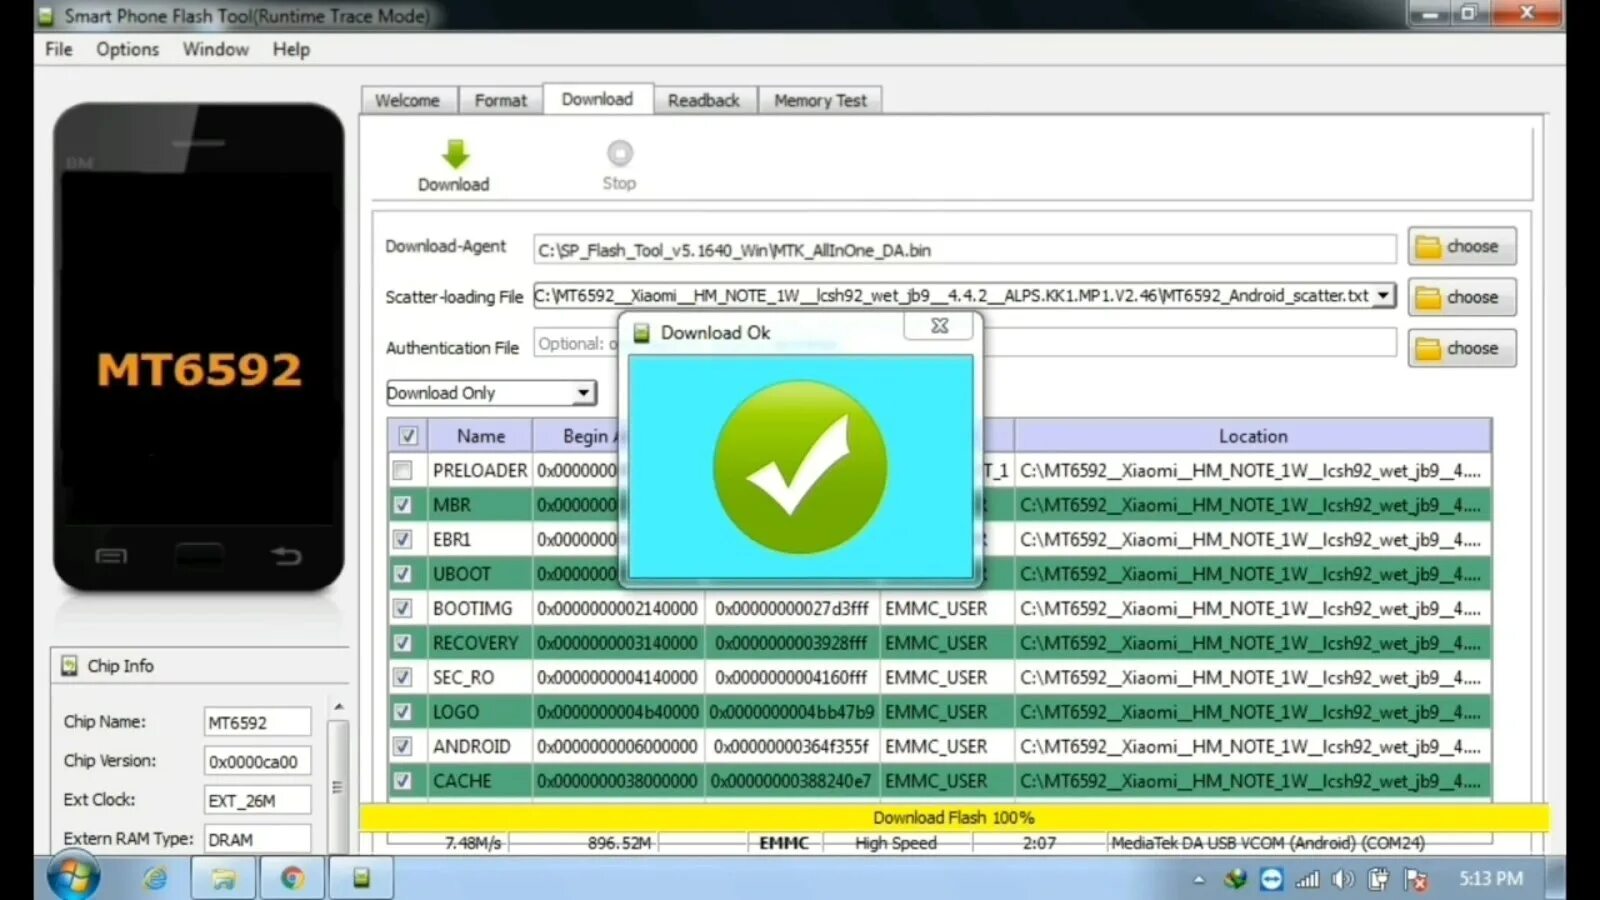Uncheck the LOGO checkbox
The height and width of the screenshot is (900, 1600).
(x=402, y=712)
